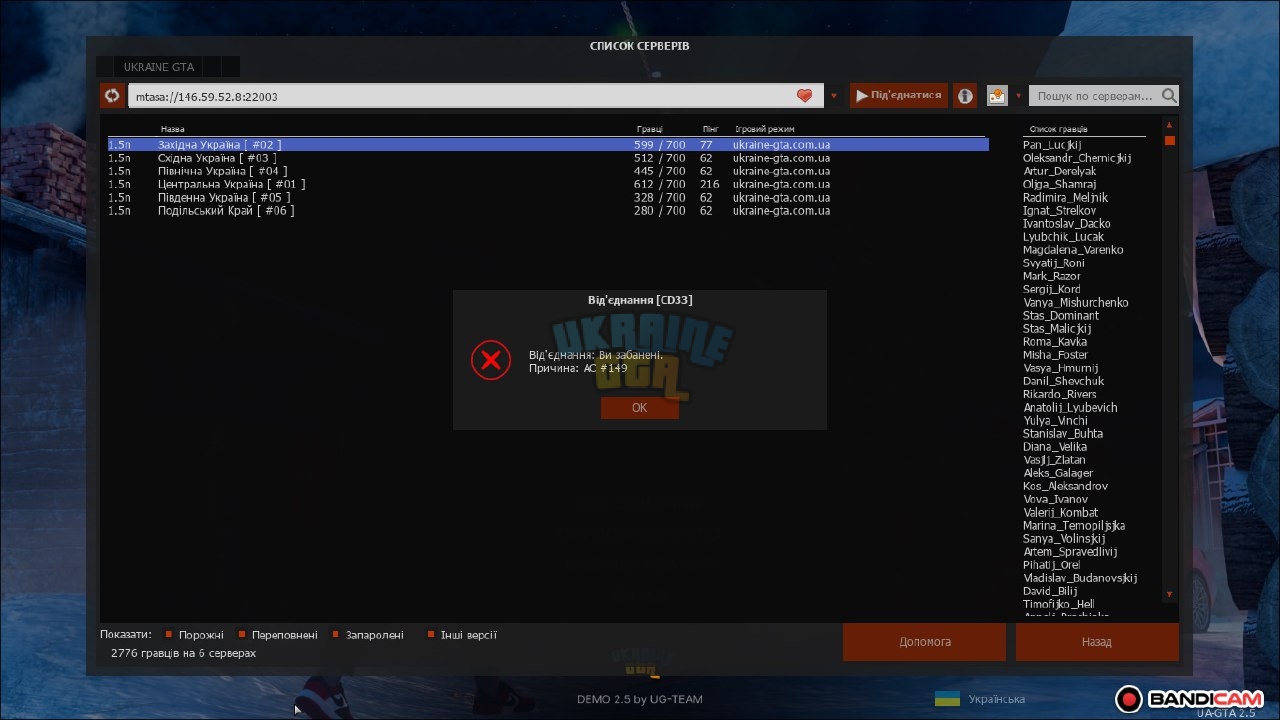The width and height of the screenshot is (1280, 720).
Task: Sort servers by the Ігровий режим column header
Action: (765, 129)
